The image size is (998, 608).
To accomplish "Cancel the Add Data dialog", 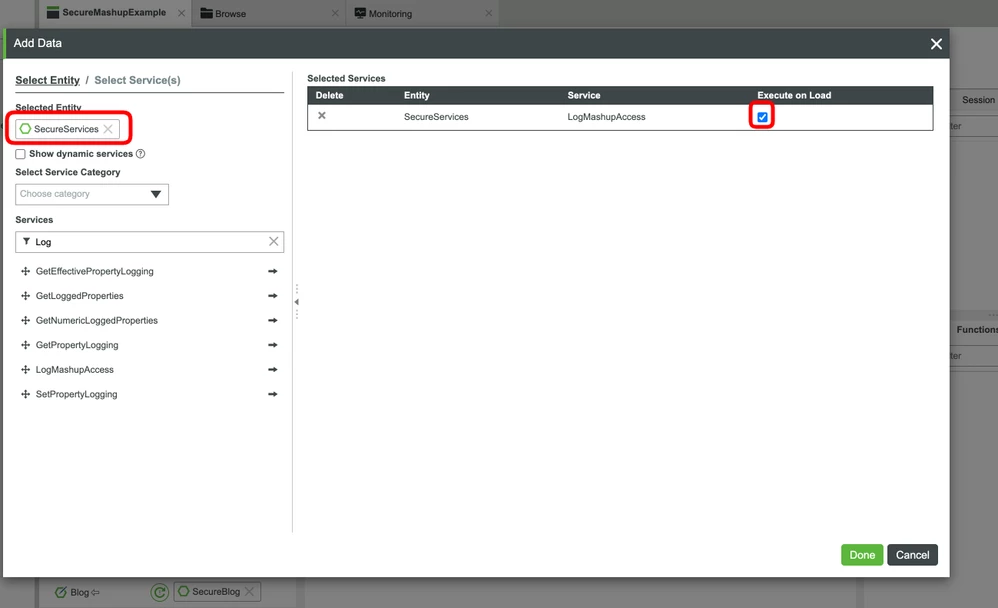I will [912, 554].
